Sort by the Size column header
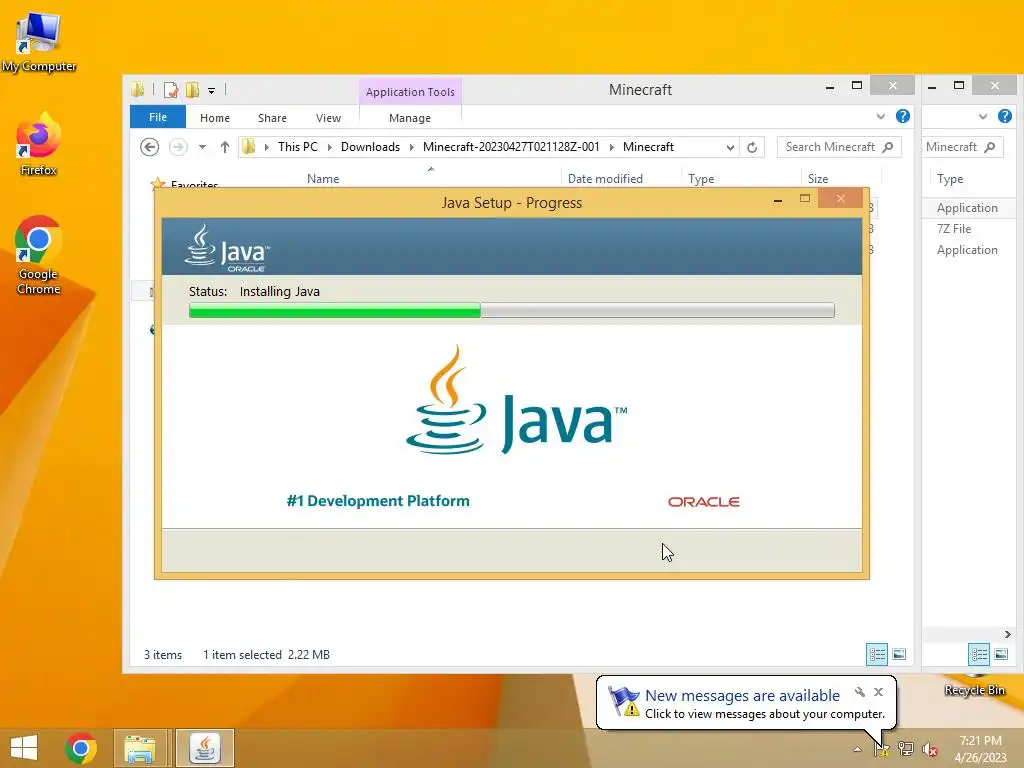 pyautogui.click(x=818, y=179)
